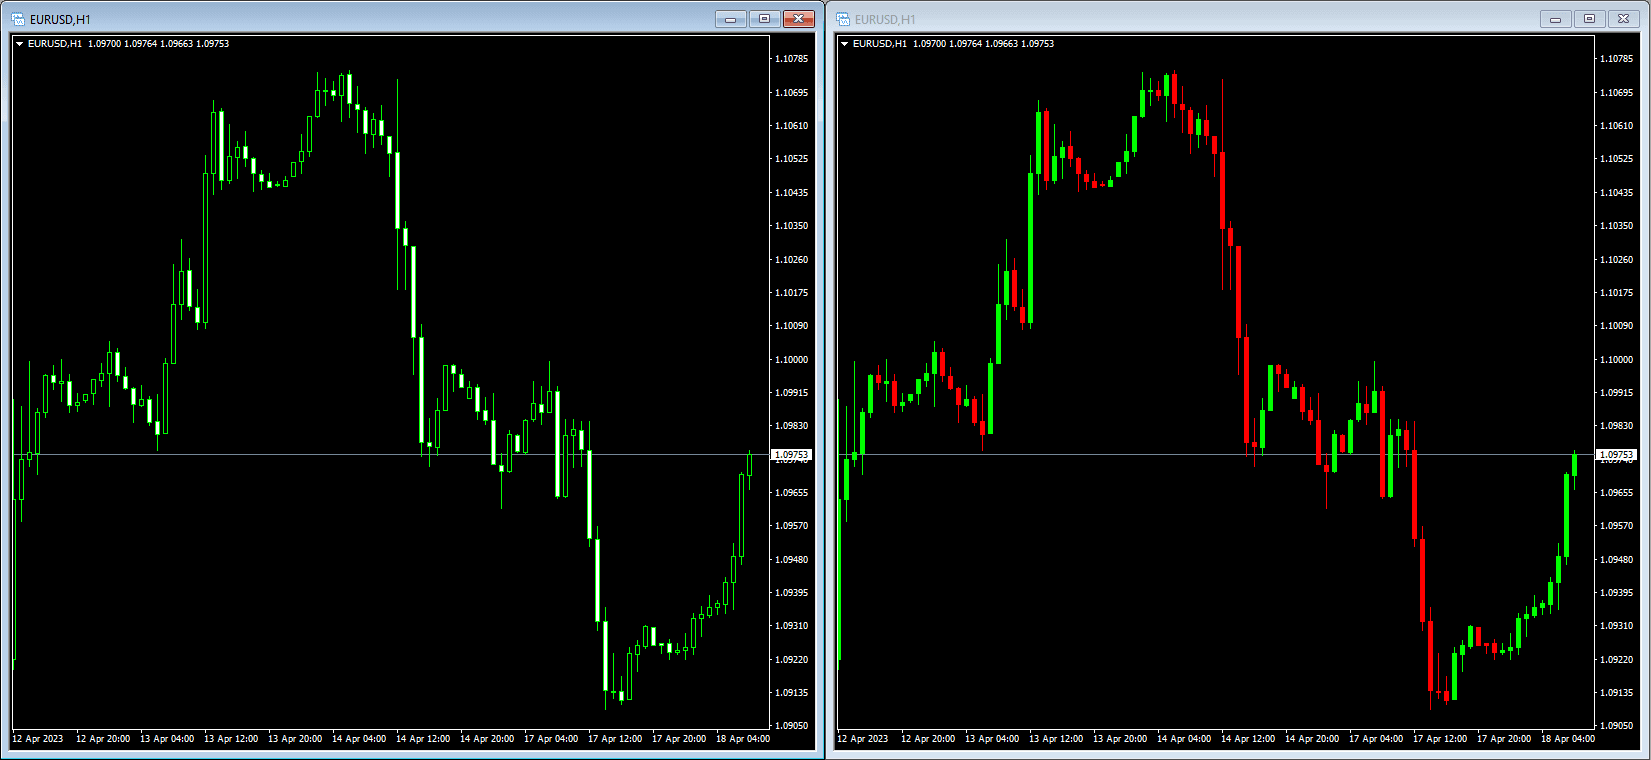Click the chart icon in the inactive right window title bar

pos(843,19)
